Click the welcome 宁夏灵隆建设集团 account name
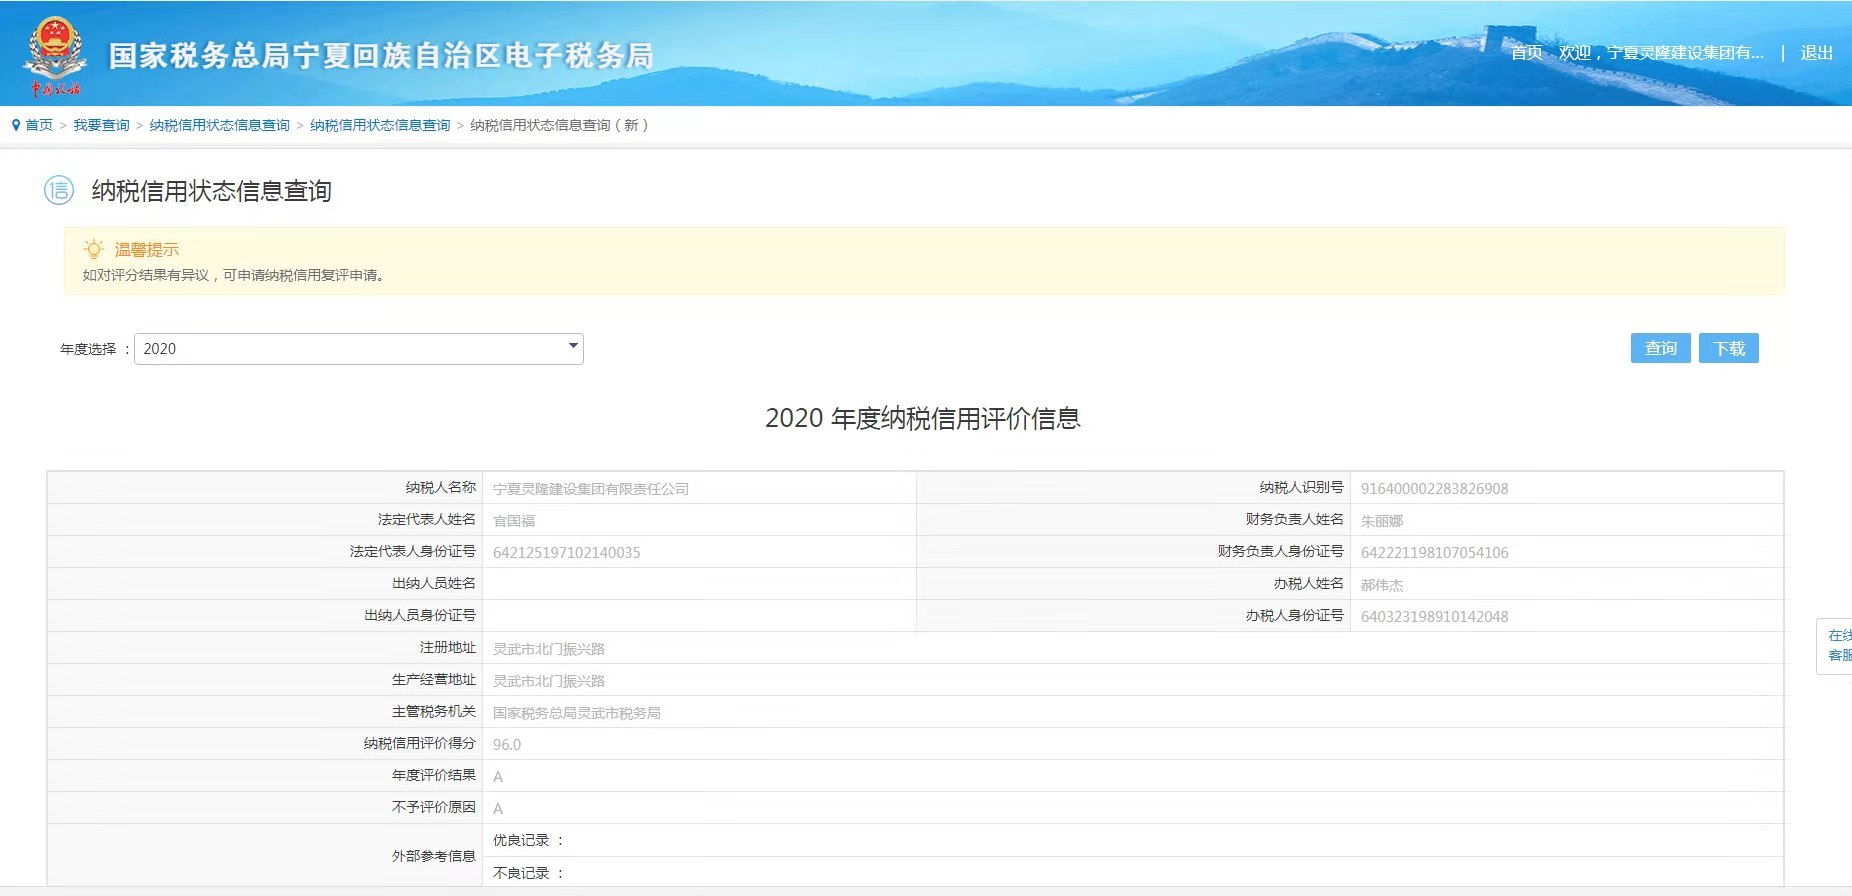Viewport: 1852px width, 896px height. pos(1661,53)
